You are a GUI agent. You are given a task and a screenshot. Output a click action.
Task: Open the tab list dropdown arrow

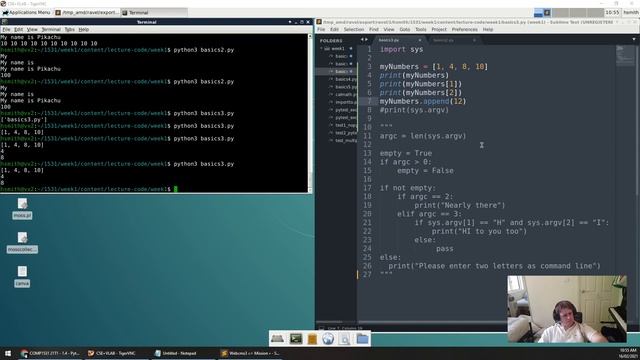coord(634,40)
